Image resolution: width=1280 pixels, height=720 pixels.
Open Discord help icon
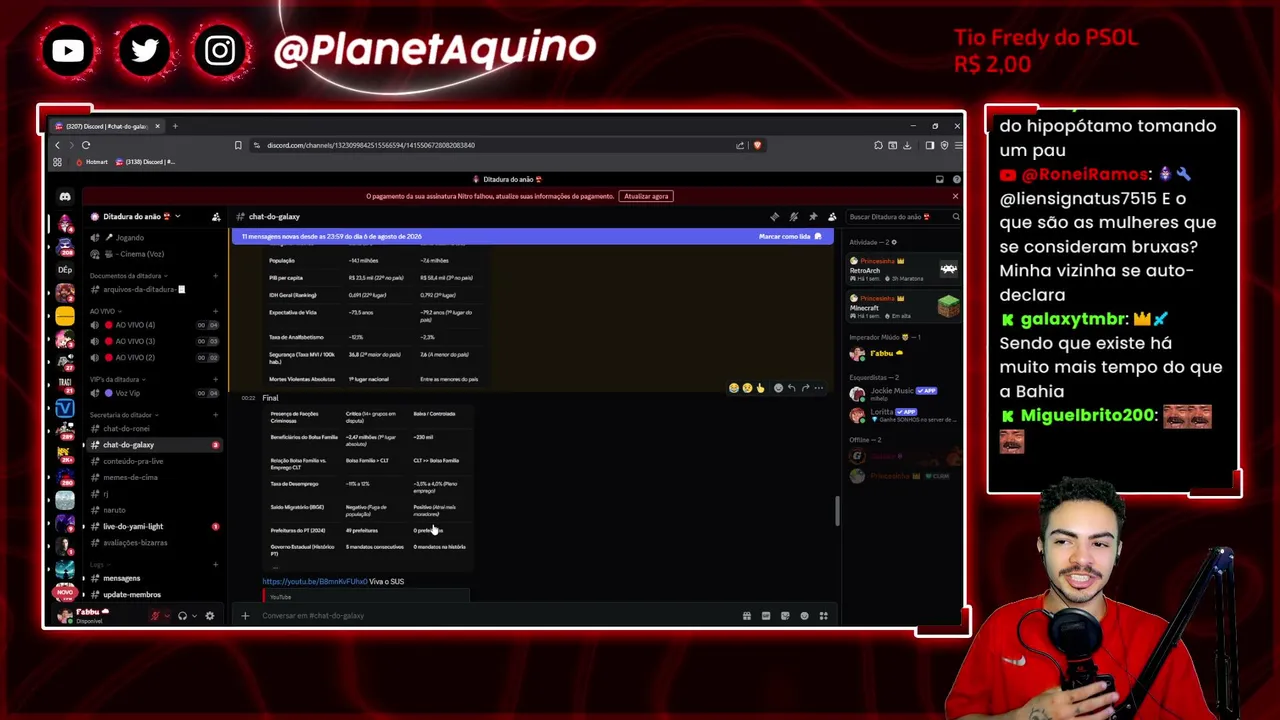[955, 179]
